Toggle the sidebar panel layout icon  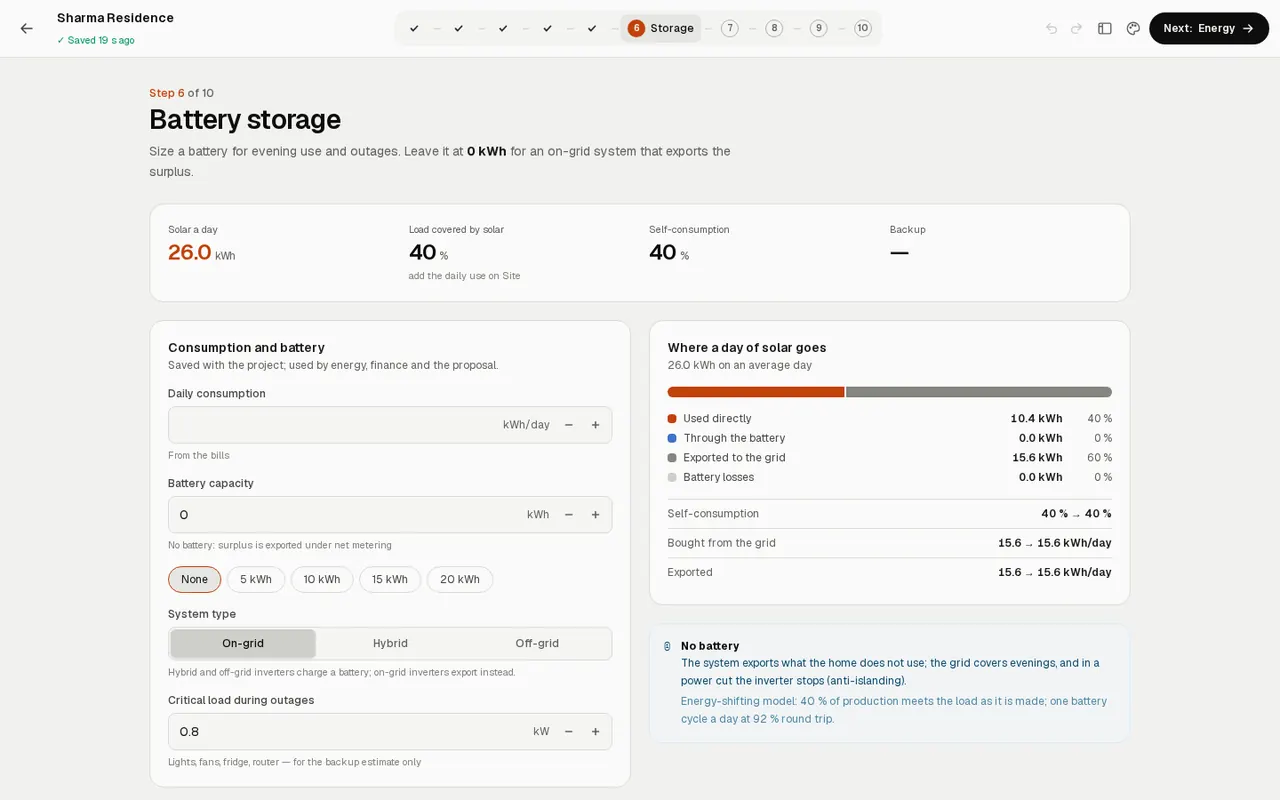tap(1105, 28)
